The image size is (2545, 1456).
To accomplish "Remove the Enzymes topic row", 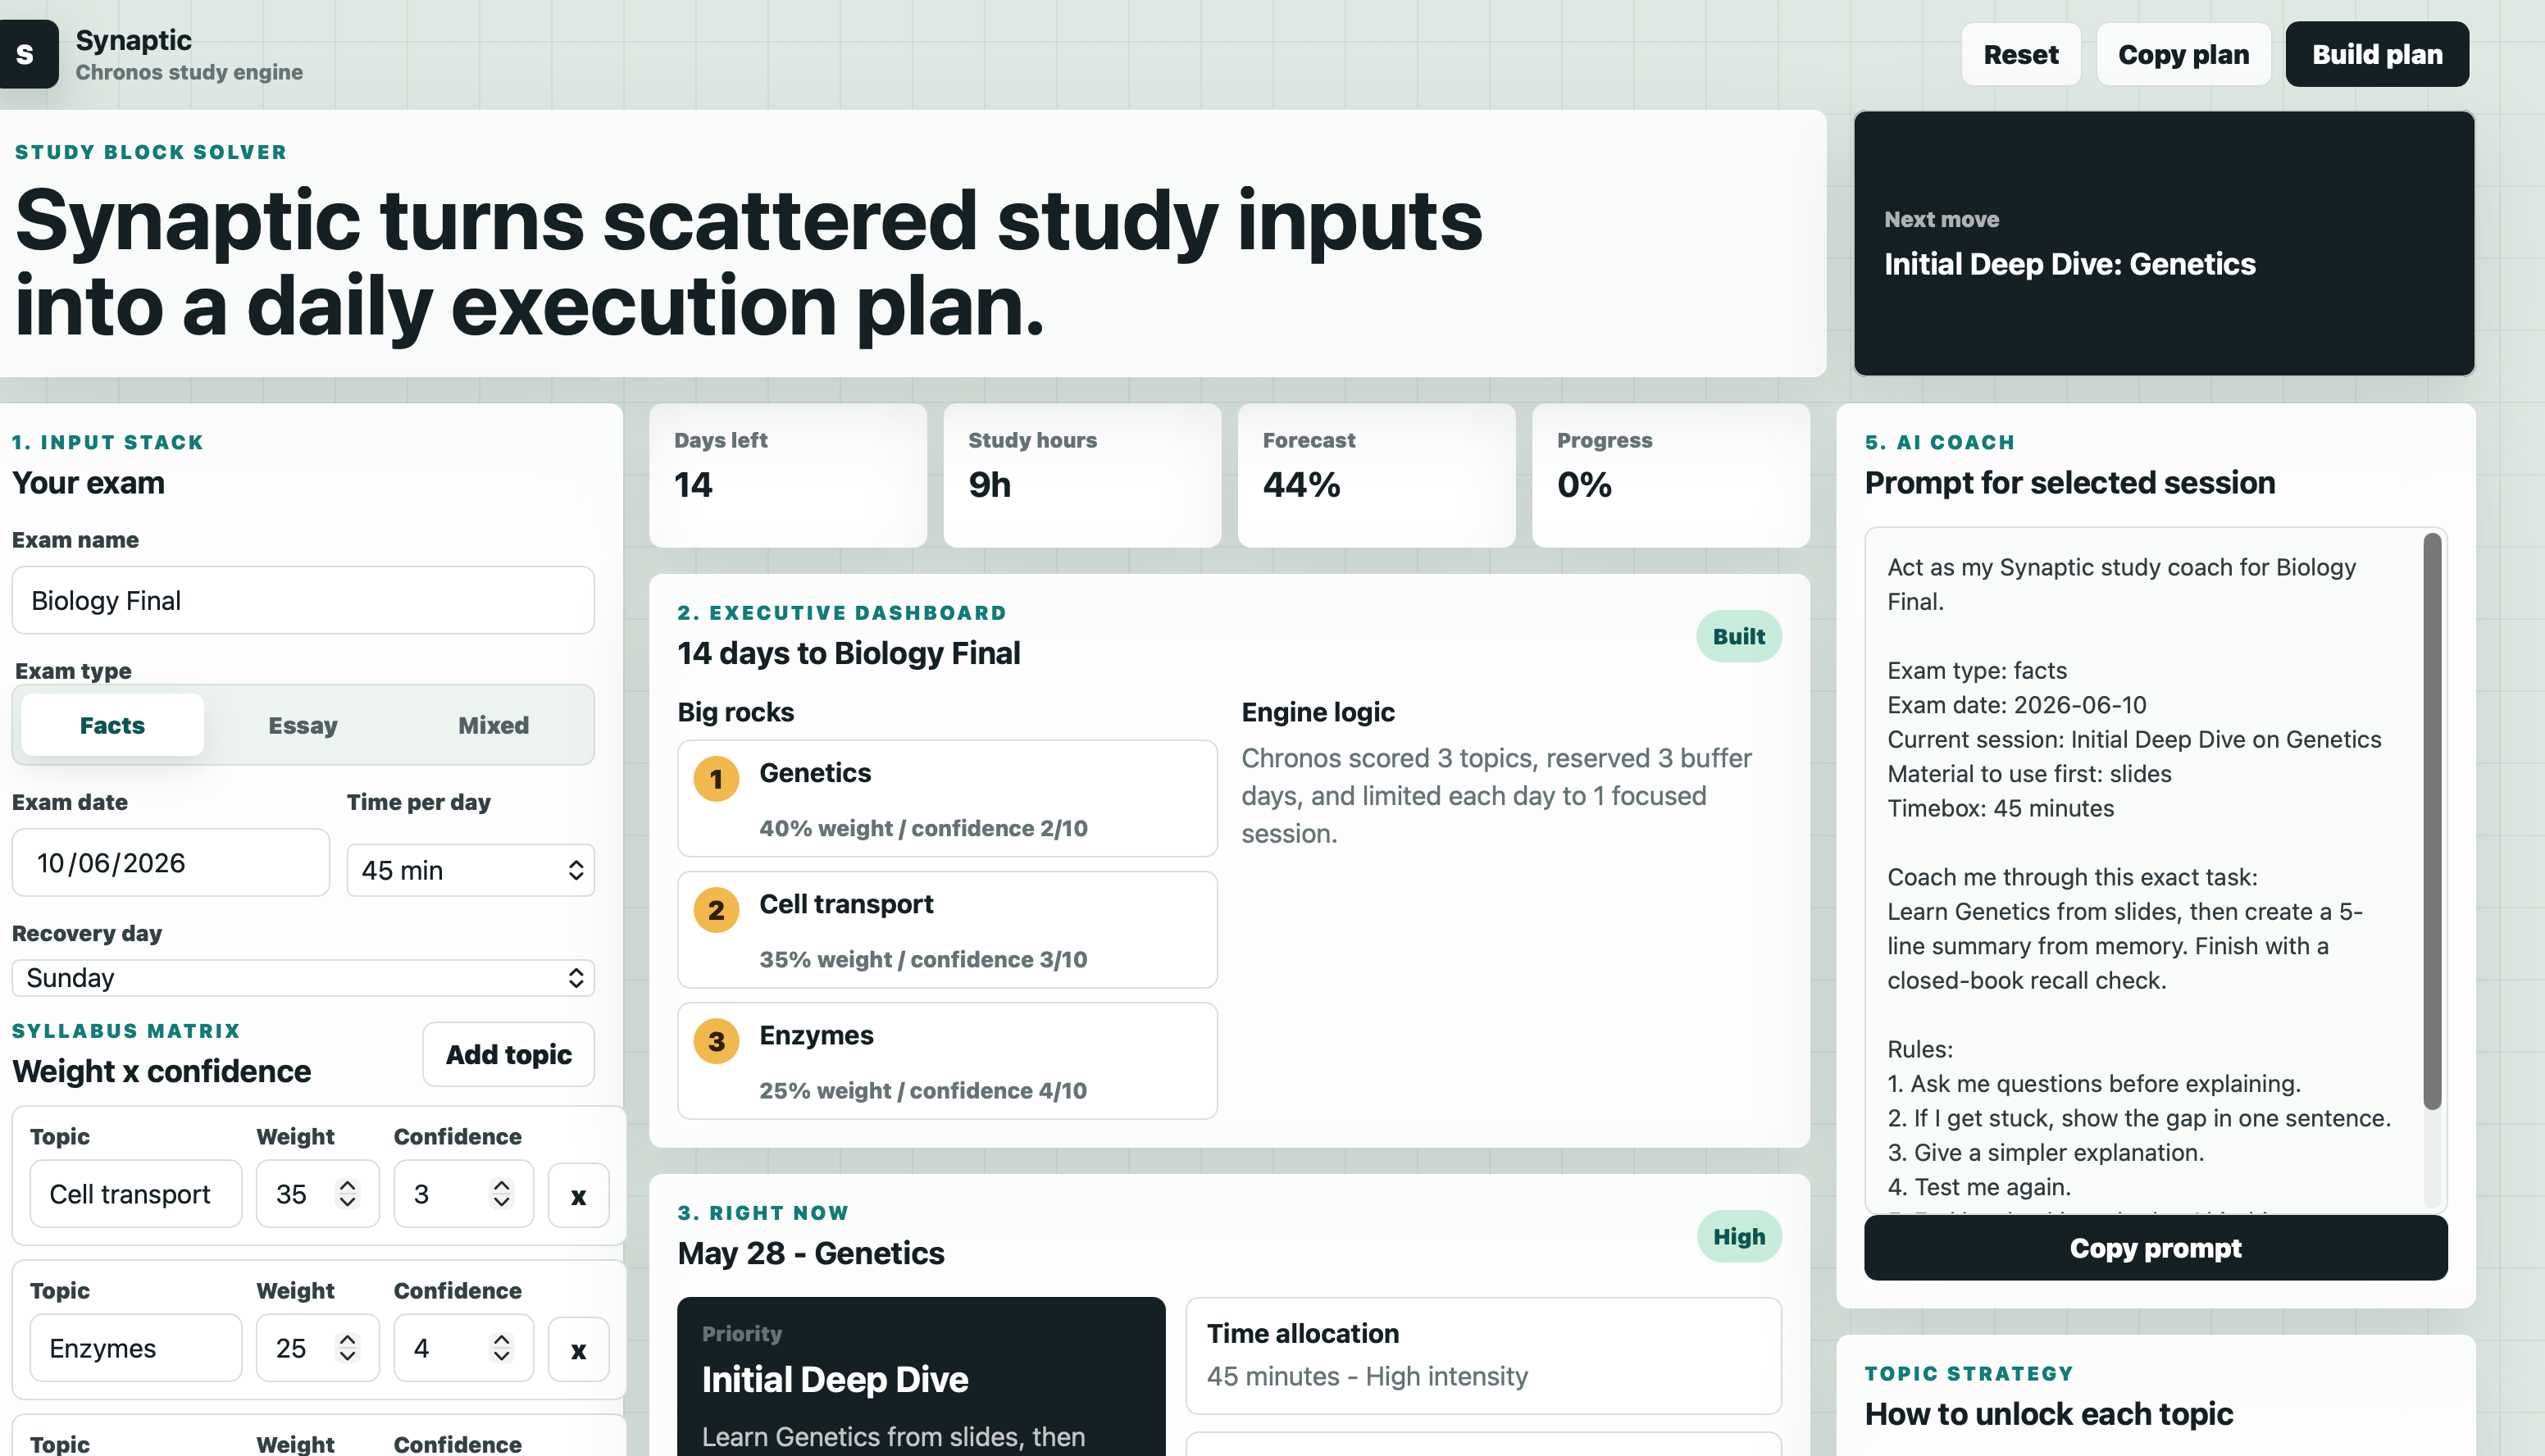I will (x=578, y=1349).
